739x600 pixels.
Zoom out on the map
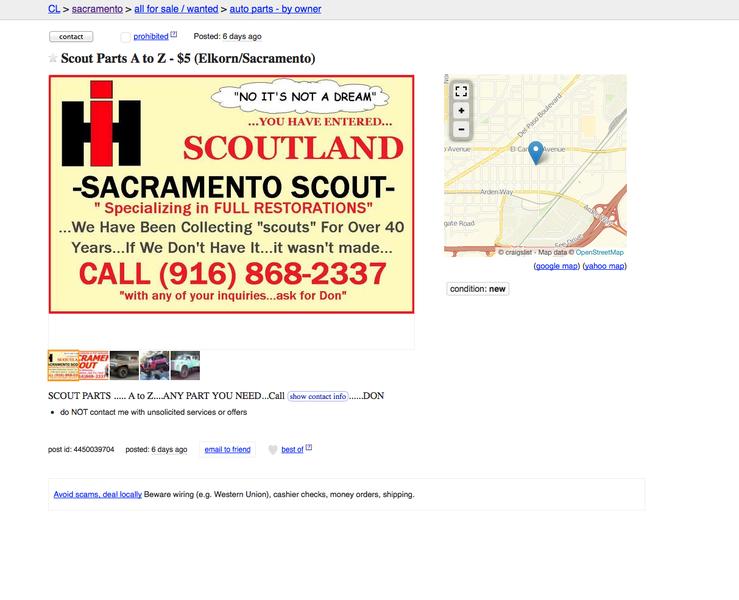tap(461, 129)
